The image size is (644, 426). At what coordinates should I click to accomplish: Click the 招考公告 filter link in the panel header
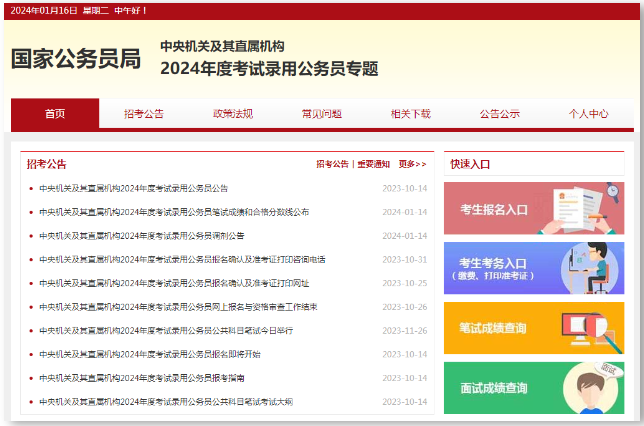click(x=332, y=164)
